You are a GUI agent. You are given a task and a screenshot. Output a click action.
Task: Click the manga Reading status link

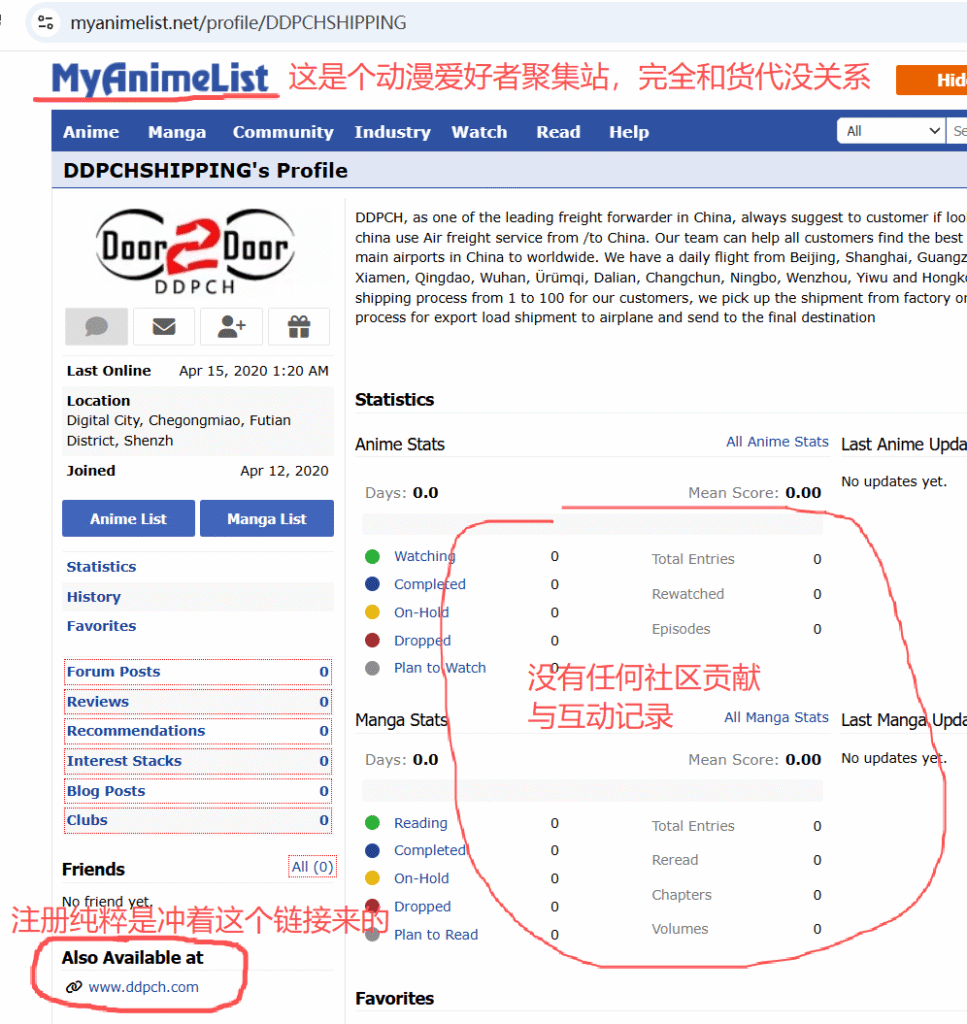point(420,823)
